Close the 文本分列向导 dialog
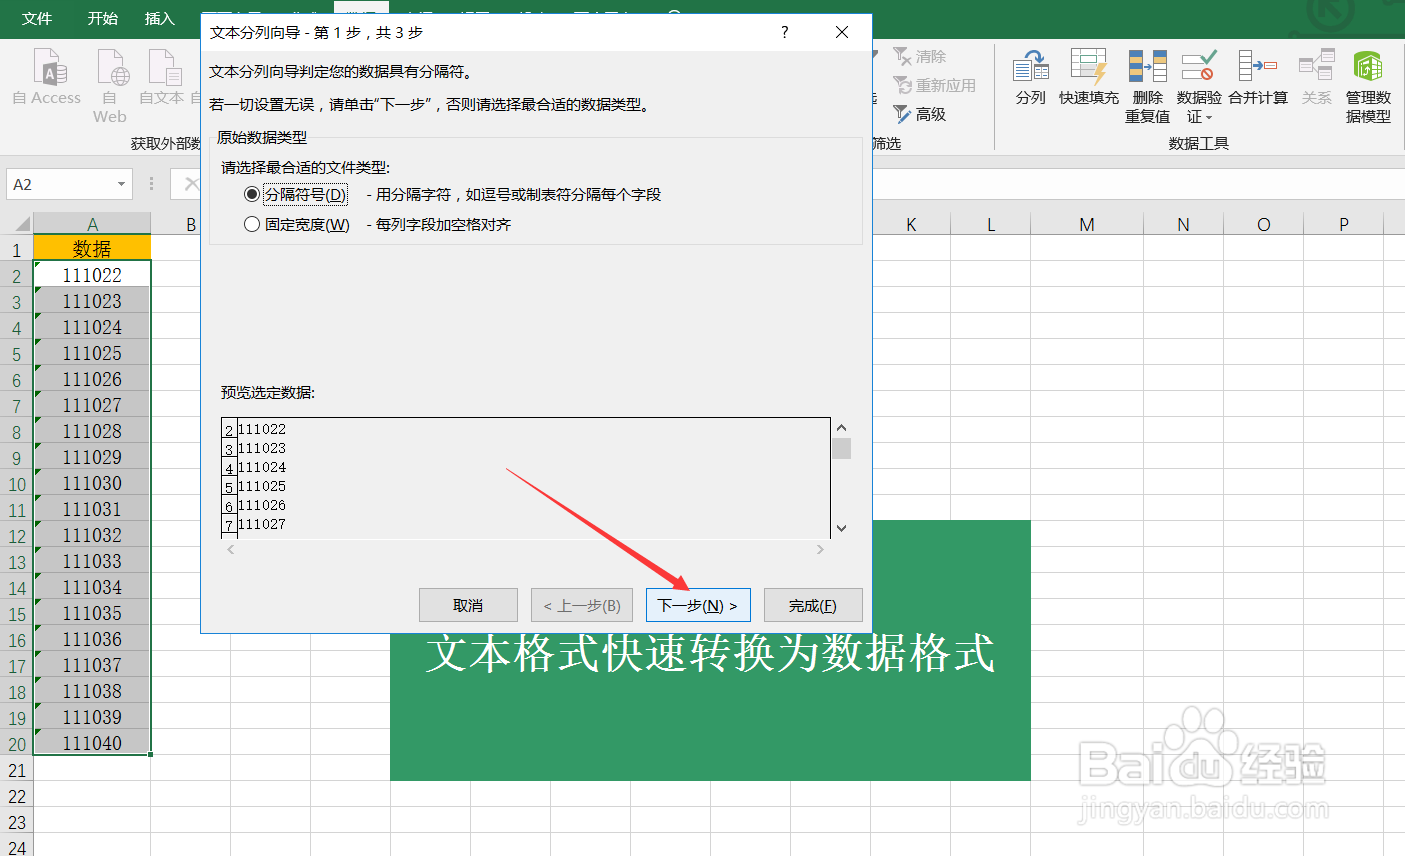This screenshot has height=856, width=1405. 842,32
